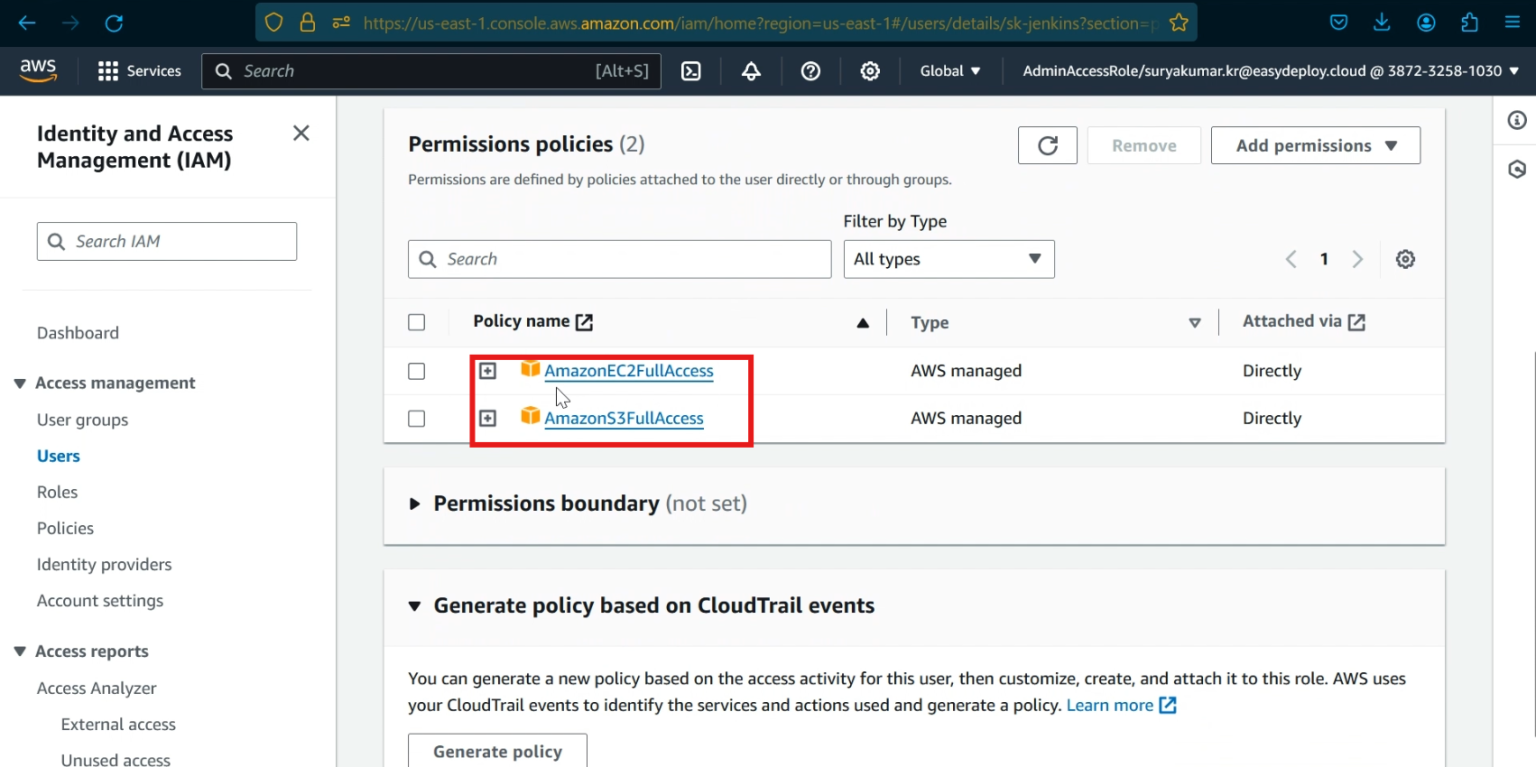Screen dimensions: 1536x767
Task: Open the All types filter dropdown
Action: click(948, 258)
